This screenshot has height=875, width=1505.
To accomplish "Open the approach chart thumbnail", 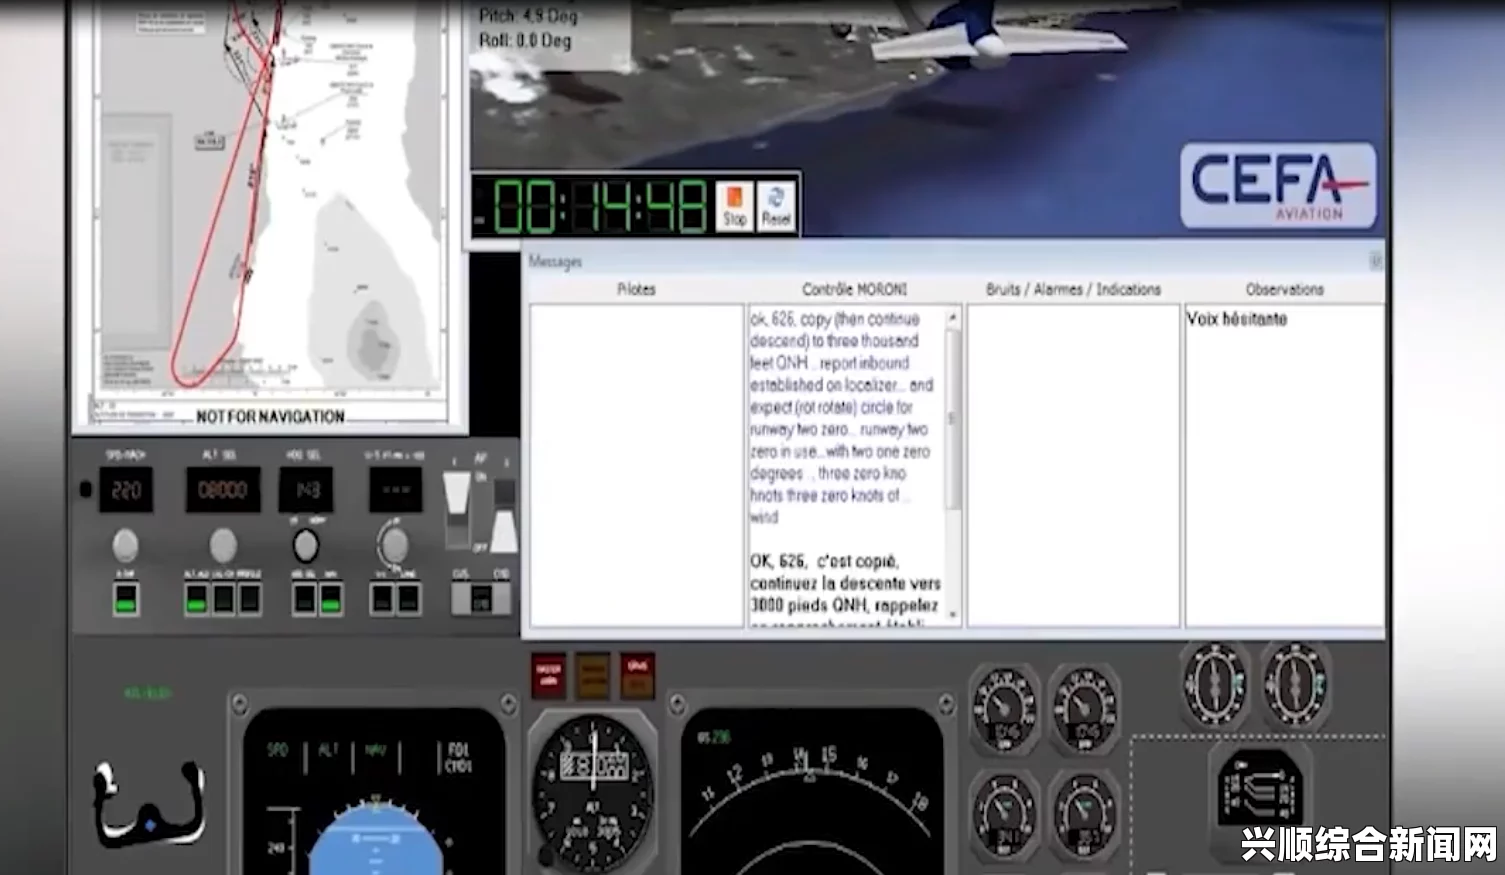I will (x=270, y=205).
